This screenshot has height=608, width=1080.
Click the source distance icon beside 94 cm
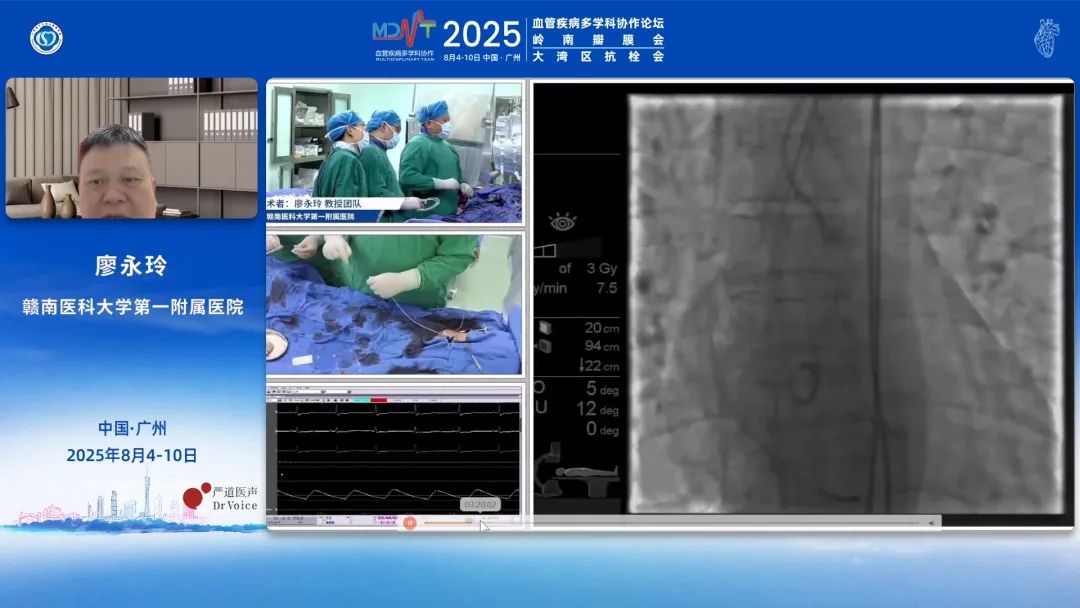coord(546,346)
